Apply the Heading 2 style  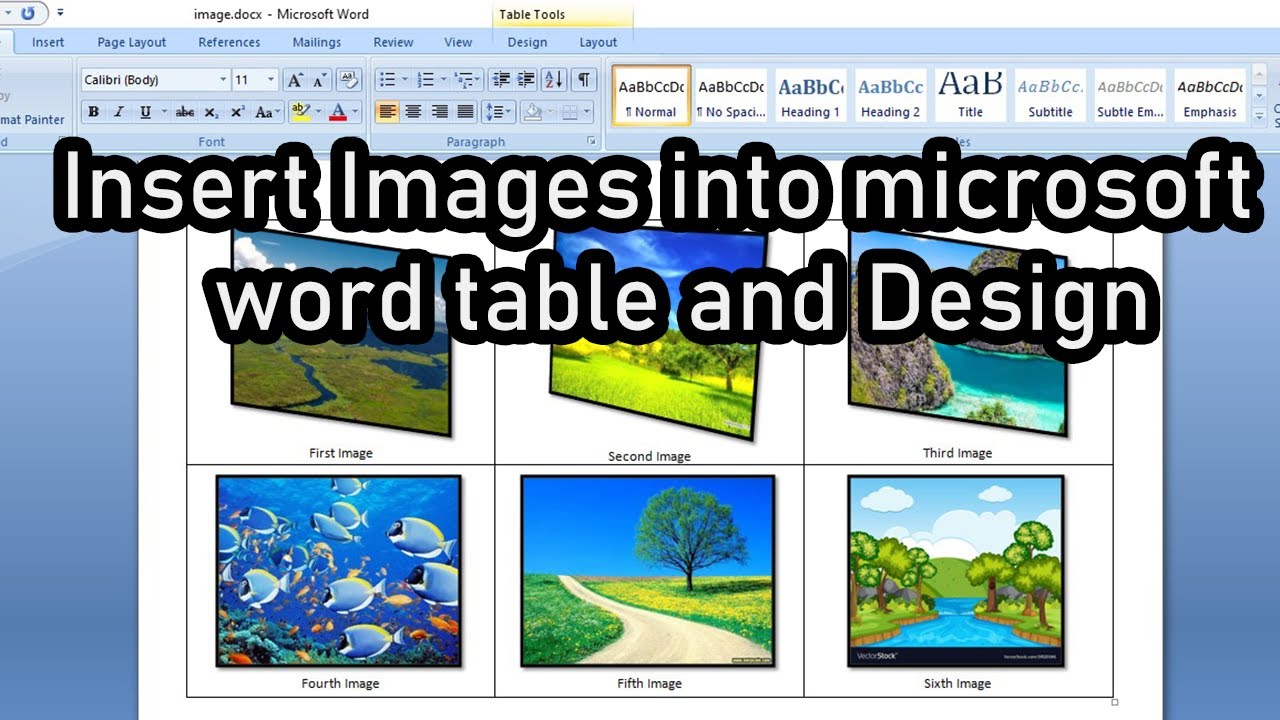coord(891,96)
